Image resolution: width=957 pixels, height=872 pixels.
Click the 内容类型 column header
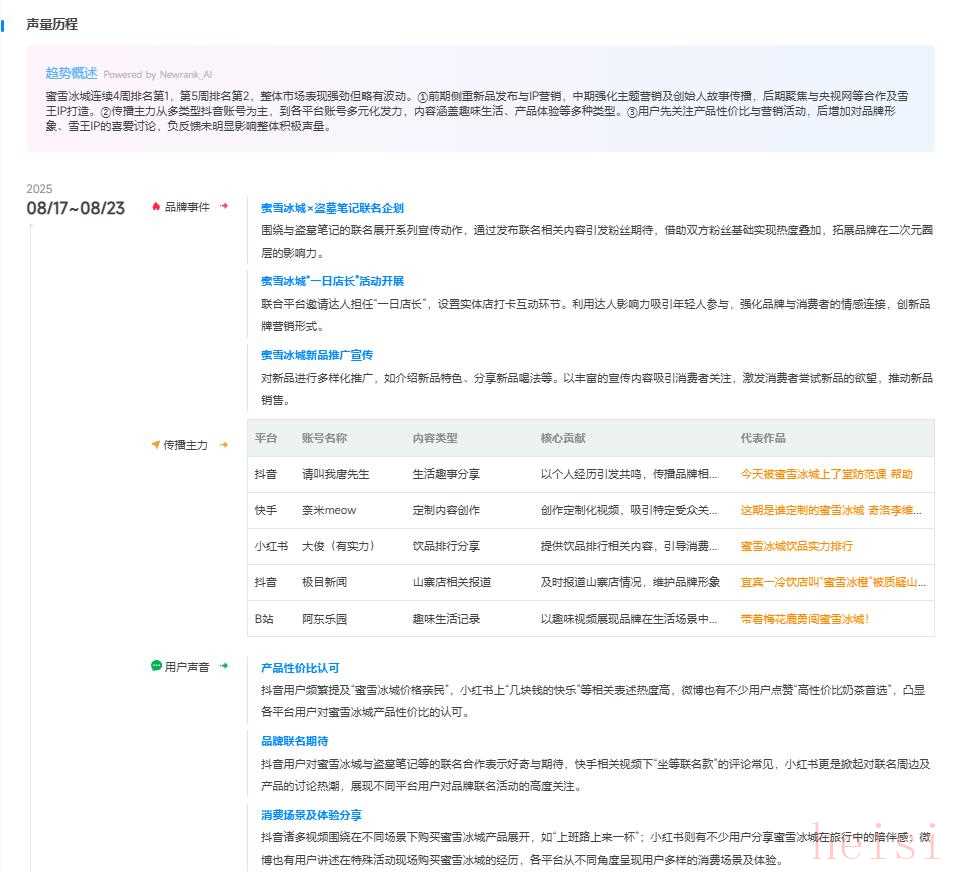435,438
